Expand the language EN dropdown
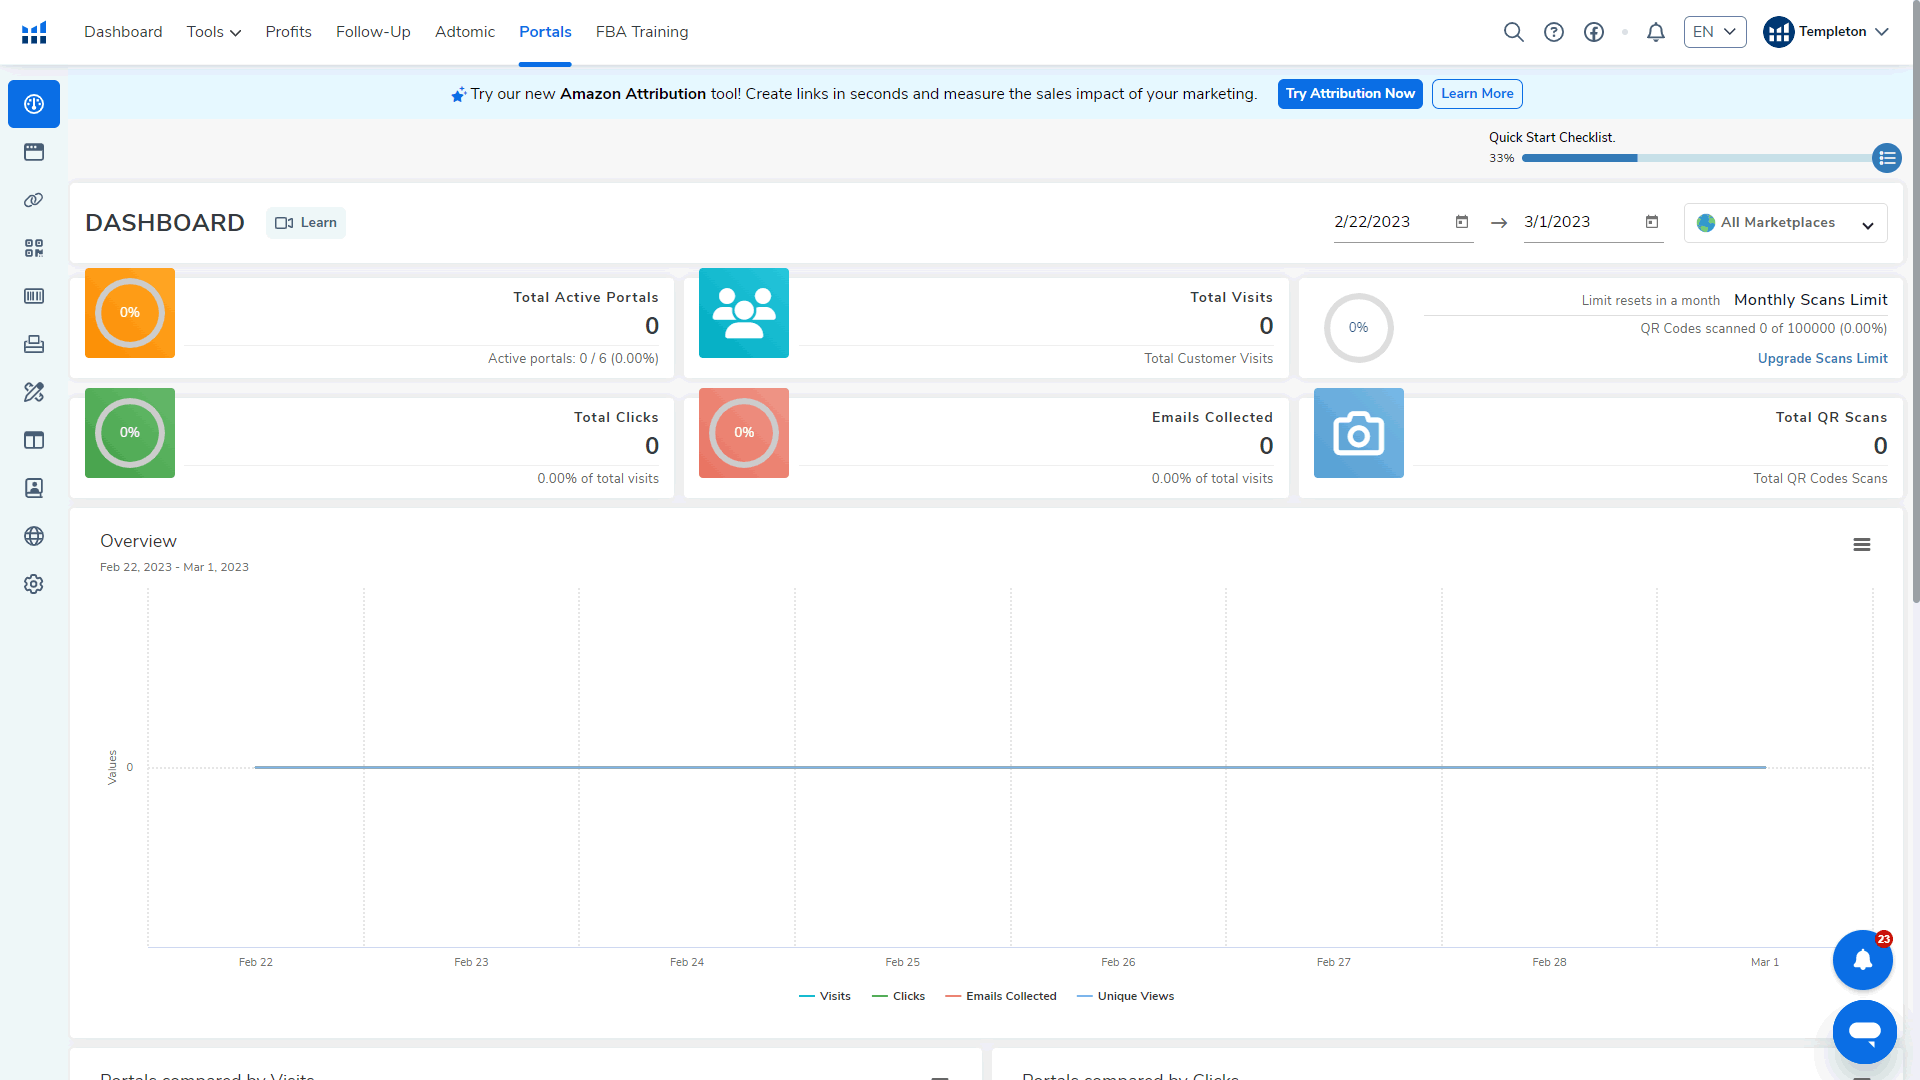The height and width of the screenshot is (1080, 1920). 1714,30
